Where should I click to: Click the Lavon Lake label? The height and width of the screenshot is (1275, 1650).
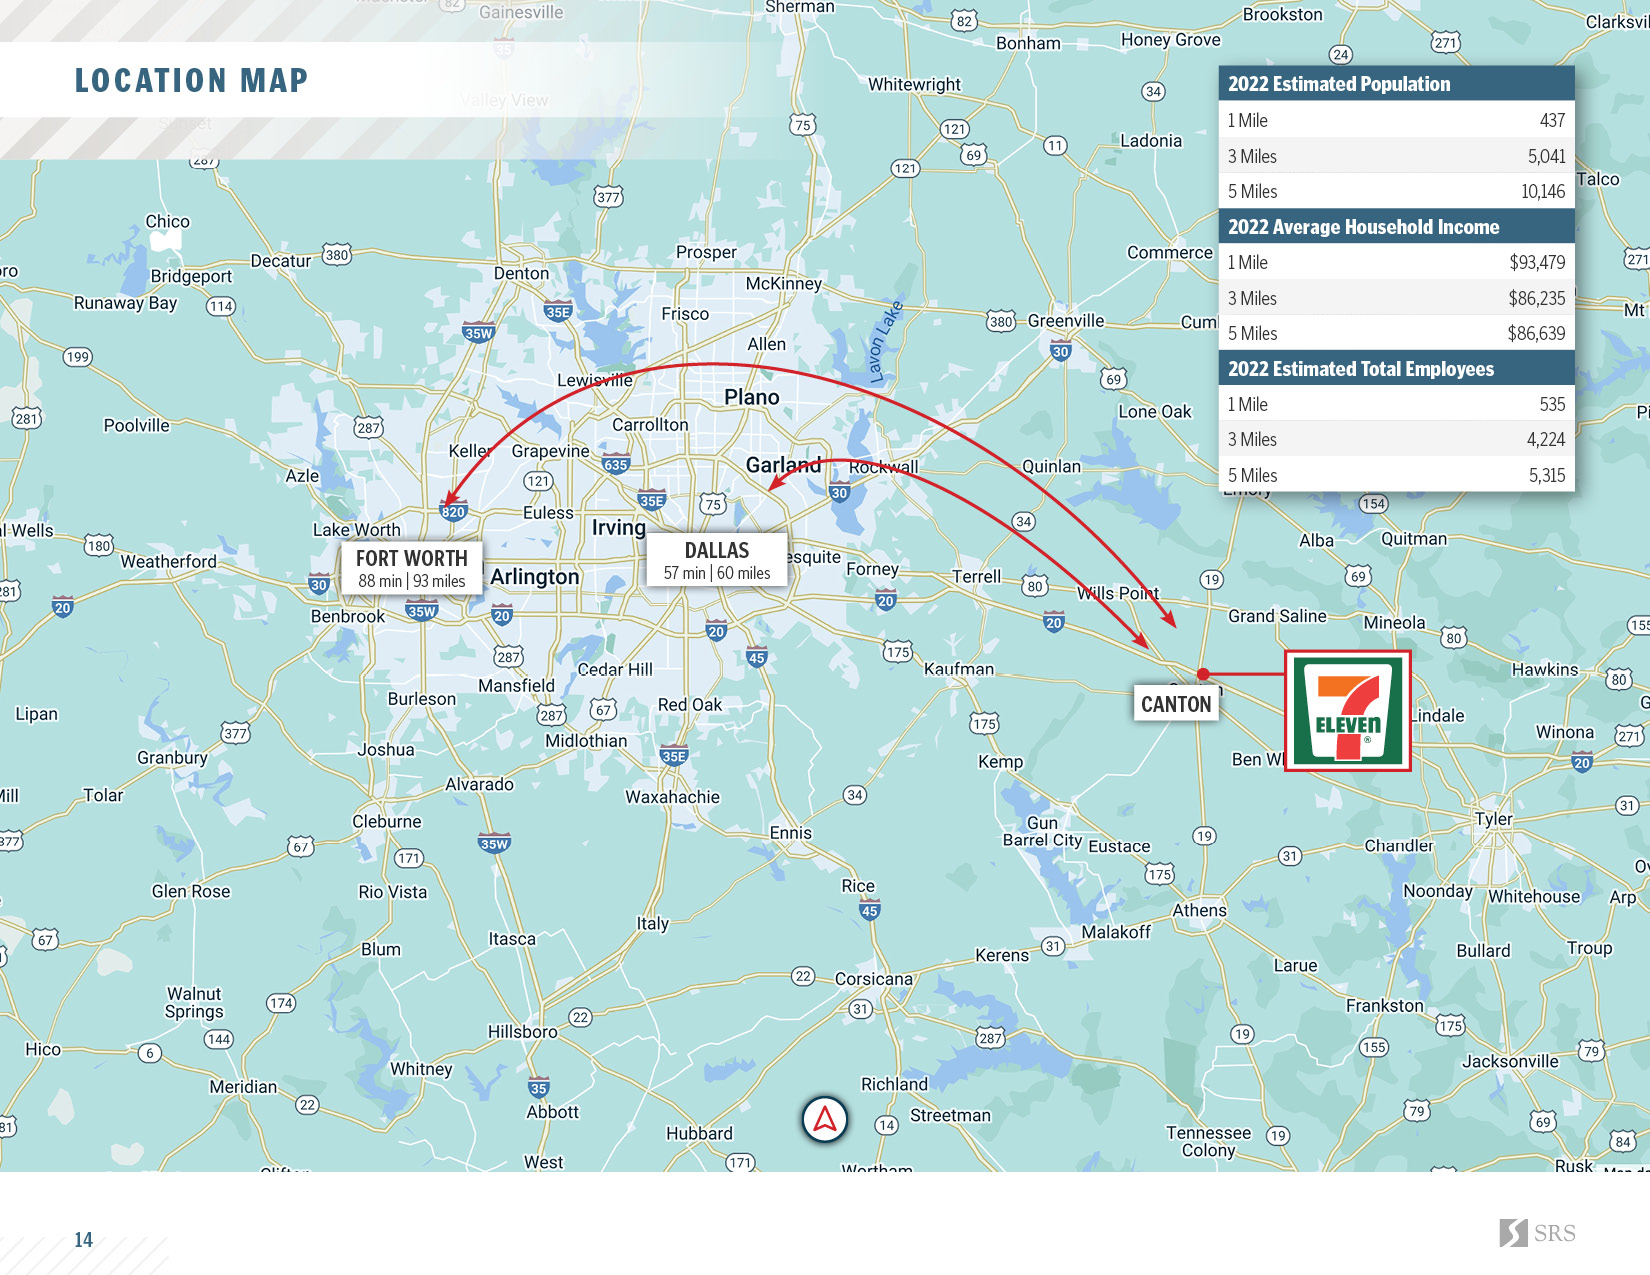click(885, 342)
